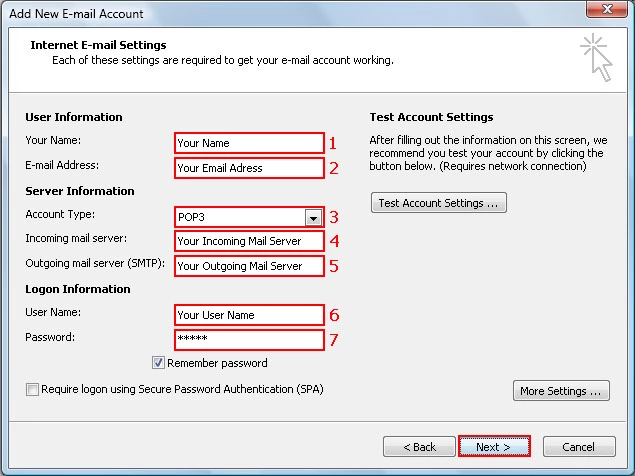Open More Settings

click(561, 391)
